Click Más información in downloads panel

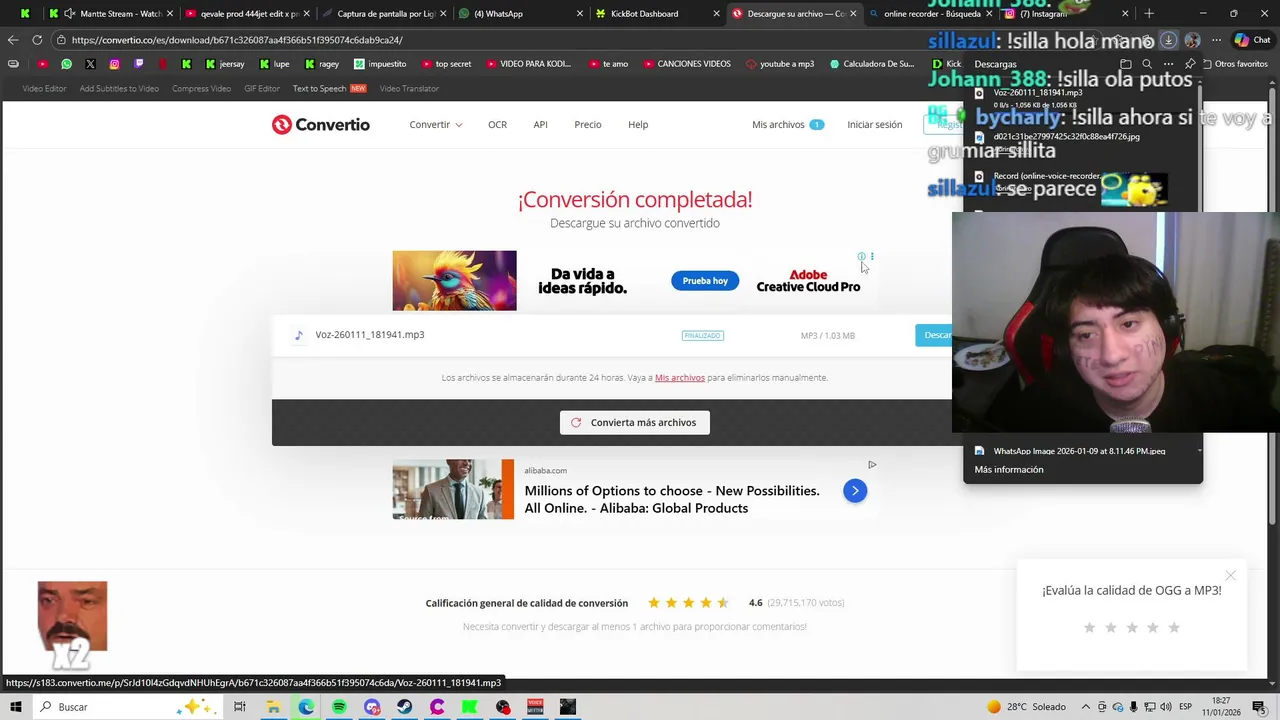coord(1008,469)
